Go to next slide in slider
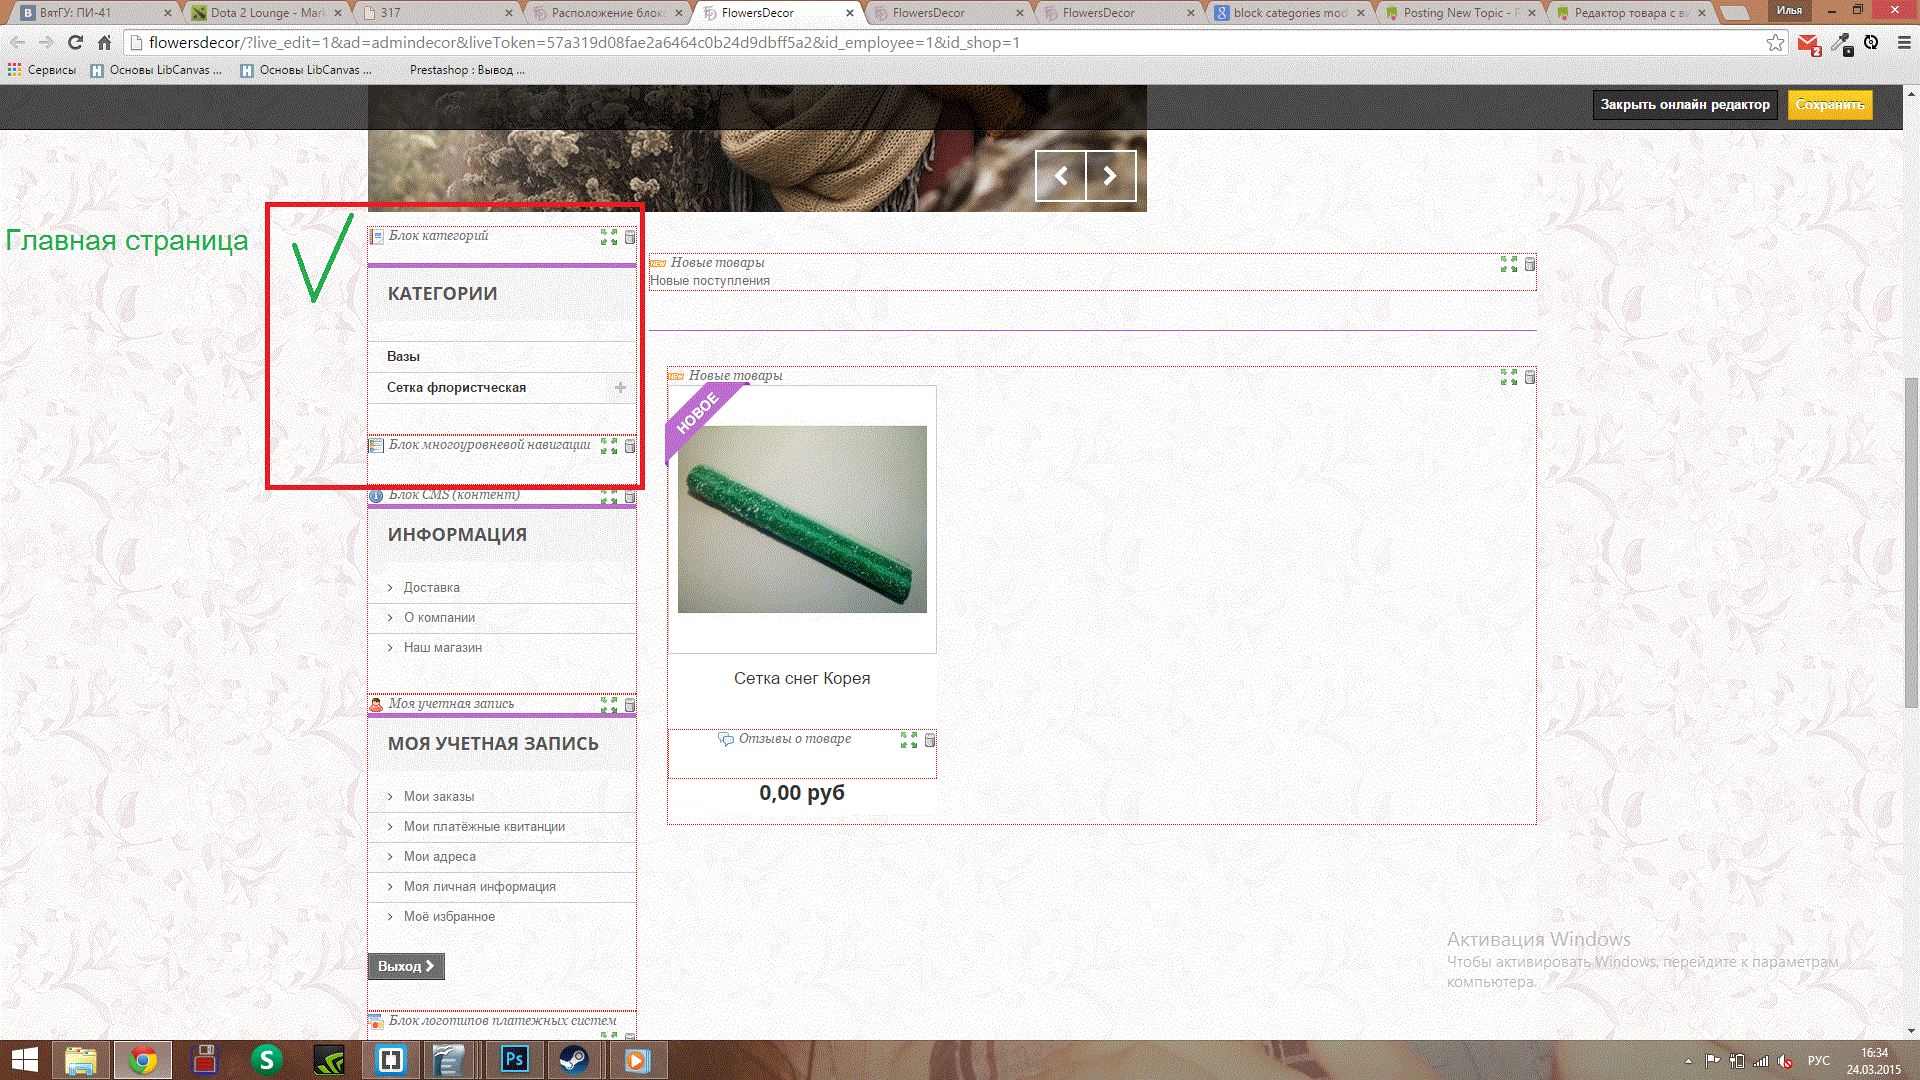 pos(1110,176)
